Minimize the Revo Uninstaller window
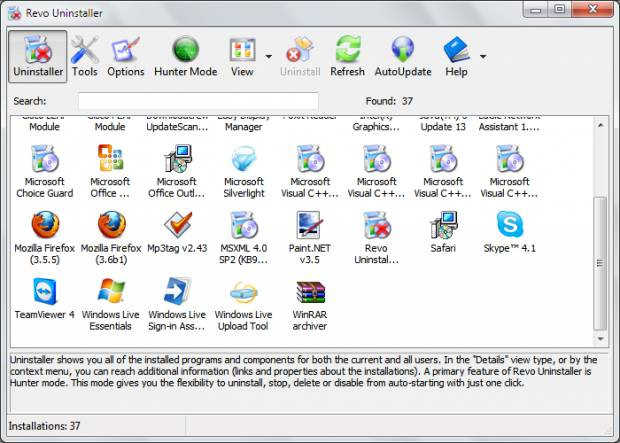 point(535,9)
